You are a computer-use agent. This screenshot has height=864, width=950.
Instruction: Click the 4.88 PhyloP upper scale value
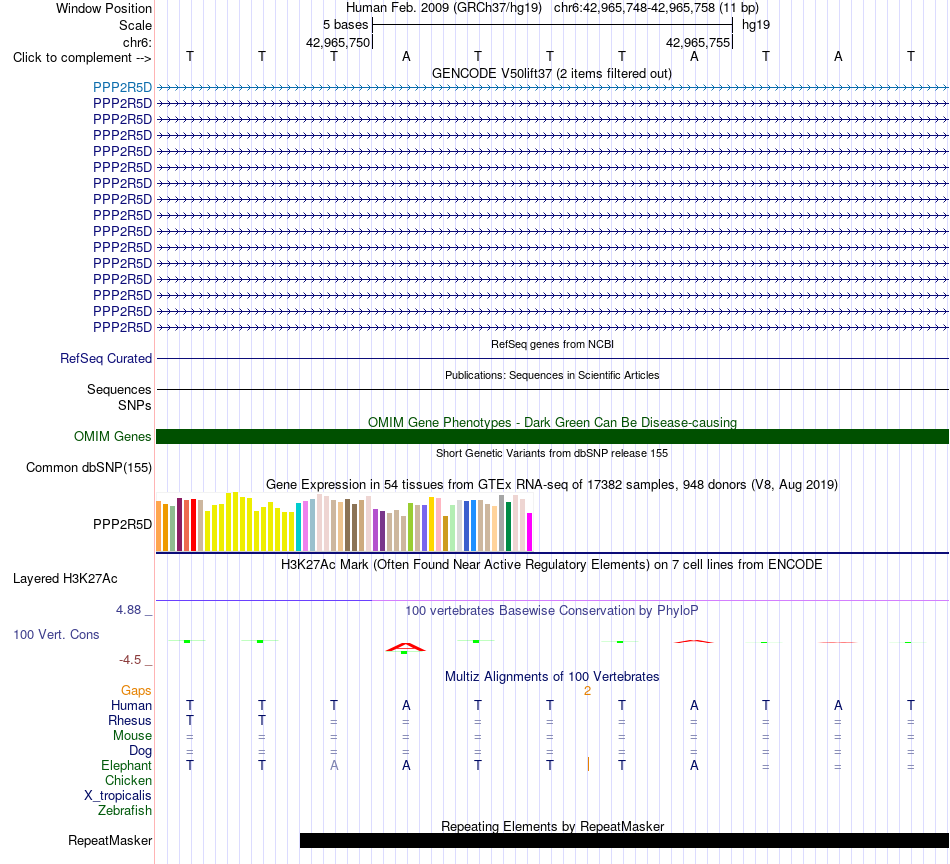[128, 610]
